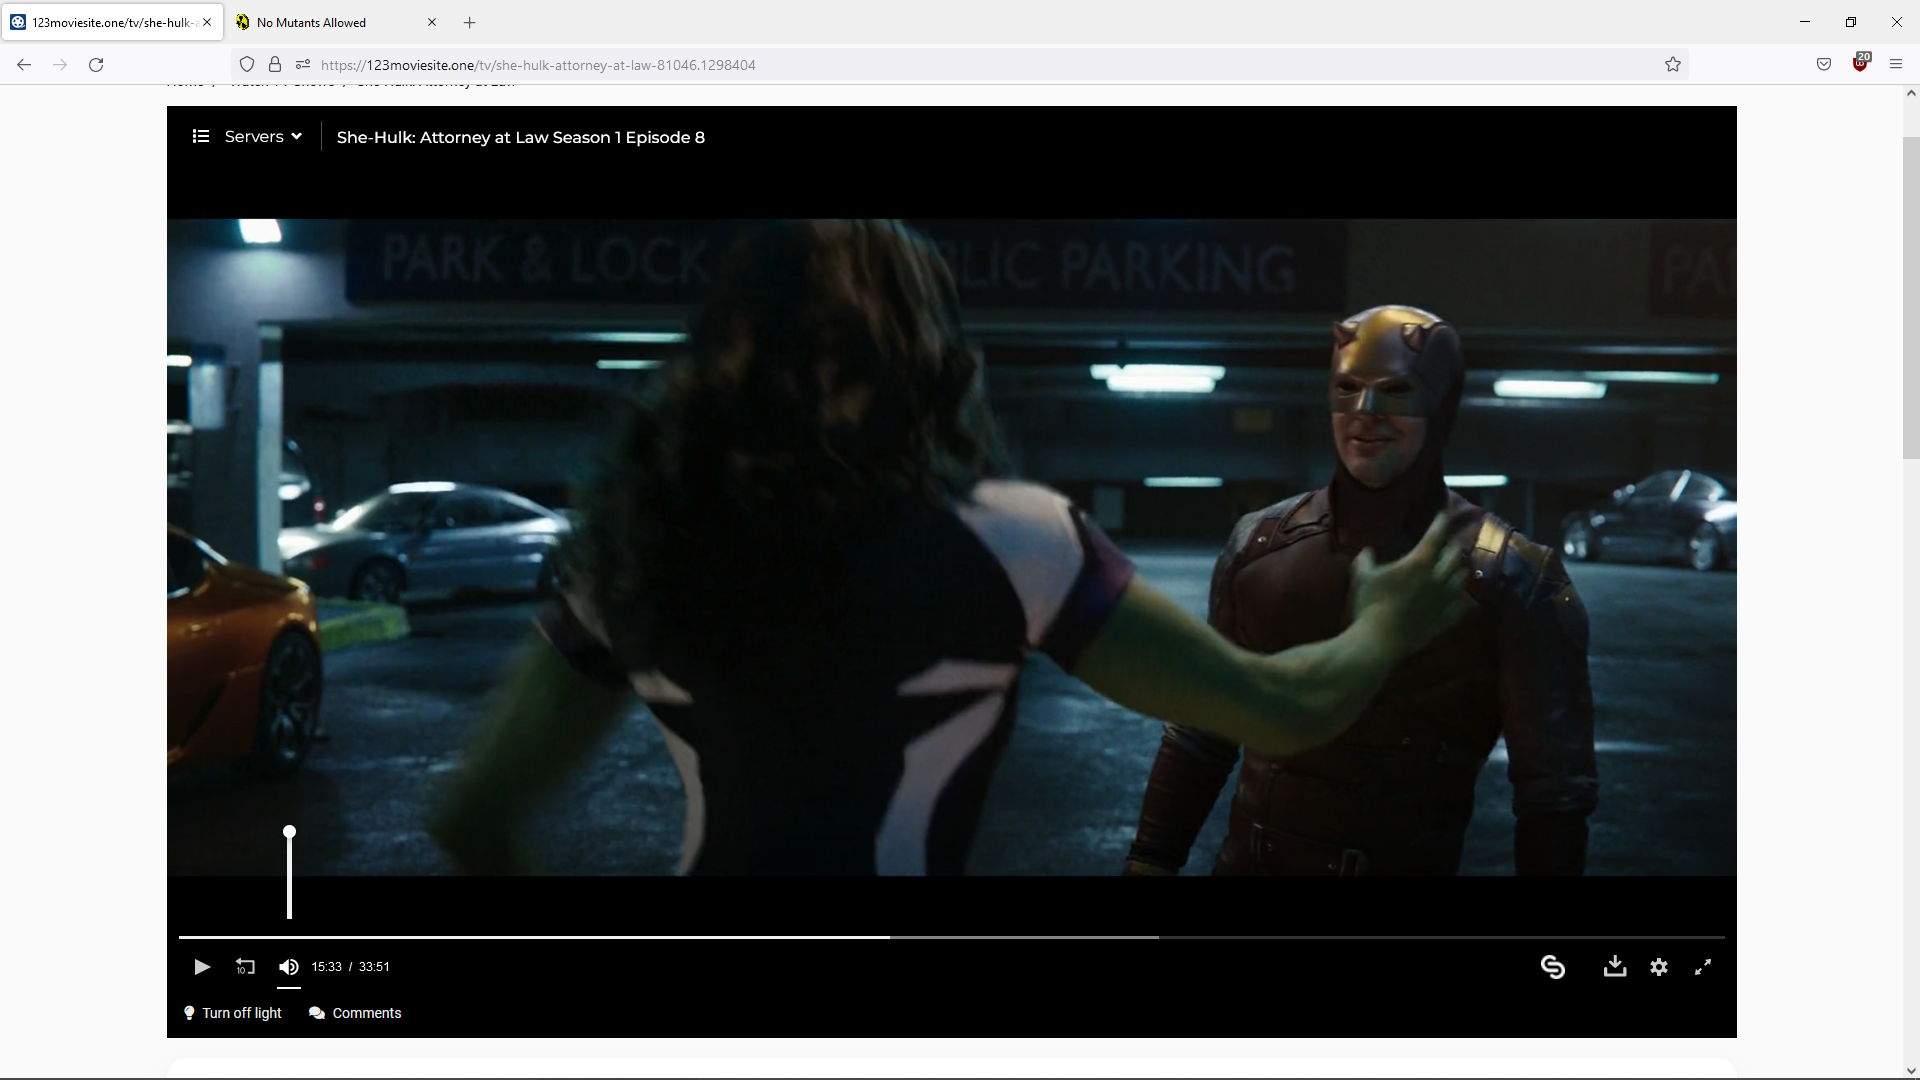Image resolution: width=1920 pixels, height=1080 pixels.
Task: Open video player settings gear
Action: click(x=1659, y=967)
